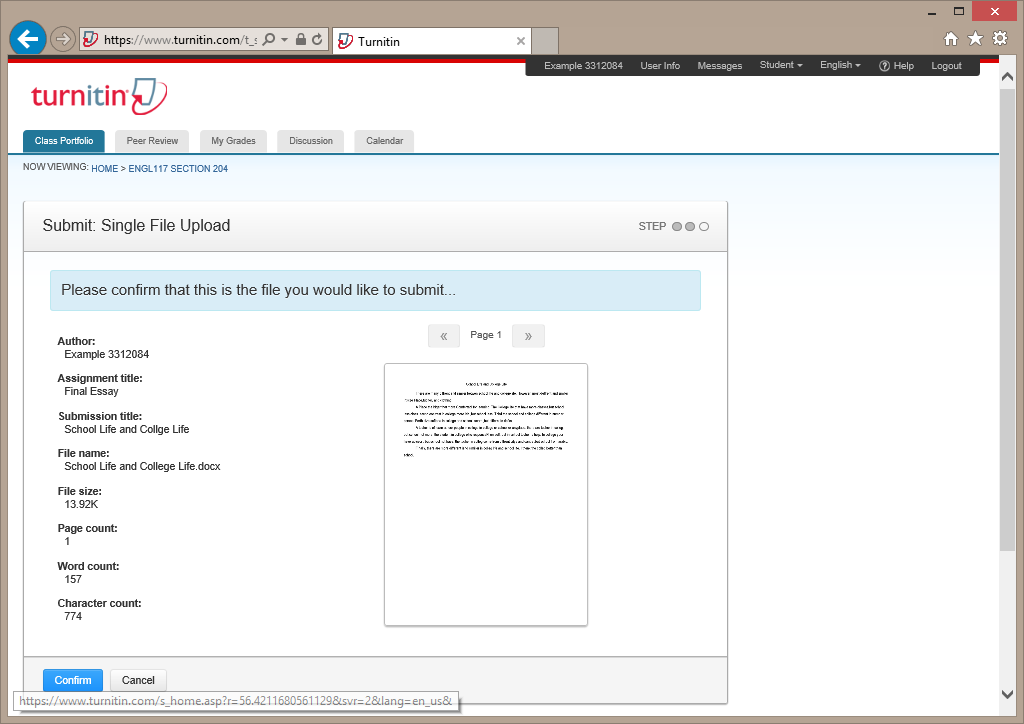The image size is (1024, 724).
Task: Open browser Home page
Action: (x=950, y=38)
